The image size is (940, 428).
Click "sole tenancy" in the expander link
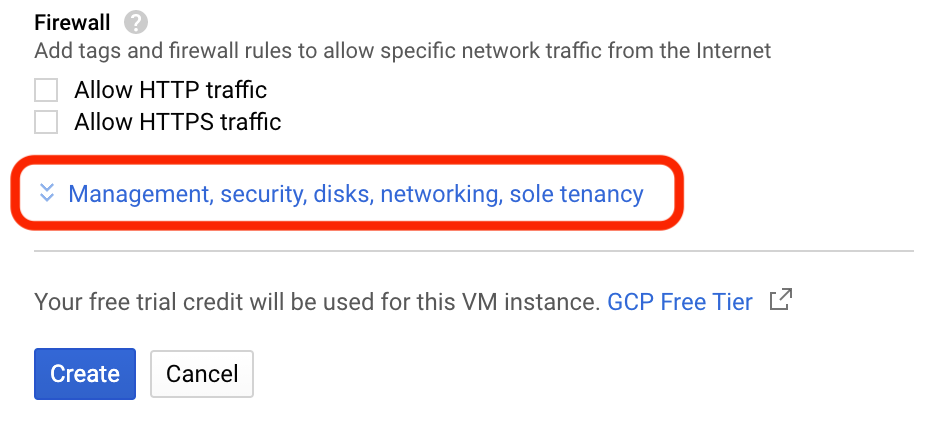[576, 194]
